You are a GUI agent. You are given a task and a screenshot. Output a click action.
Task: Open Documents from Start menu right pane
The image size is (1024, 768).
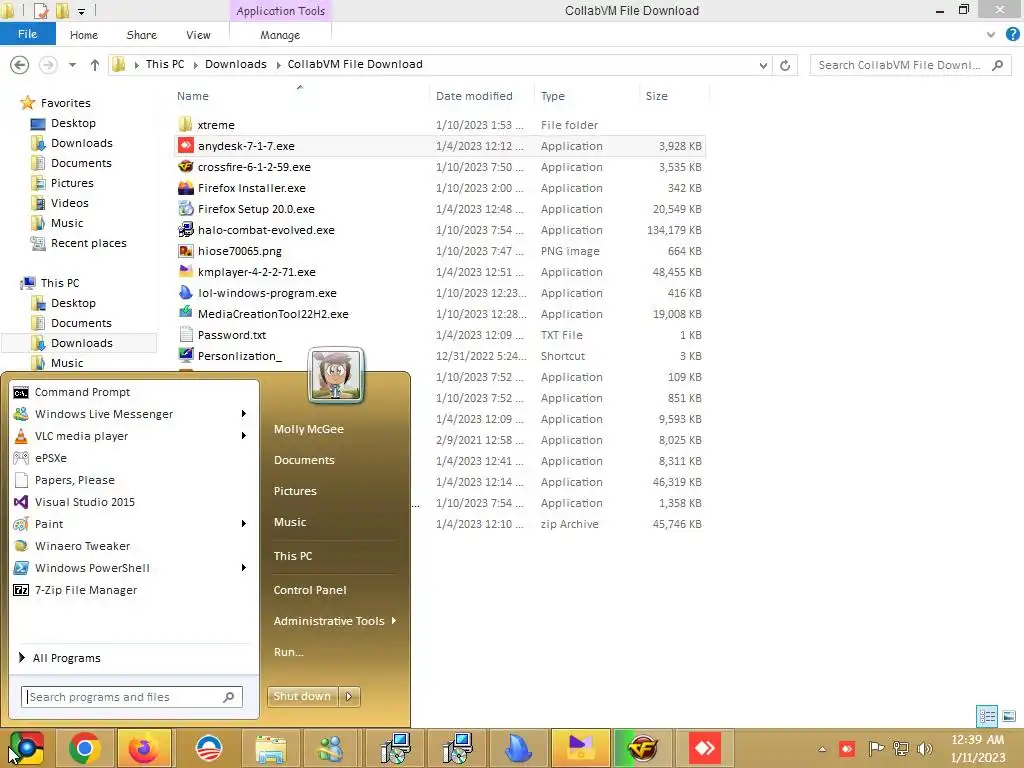(304, 460)
